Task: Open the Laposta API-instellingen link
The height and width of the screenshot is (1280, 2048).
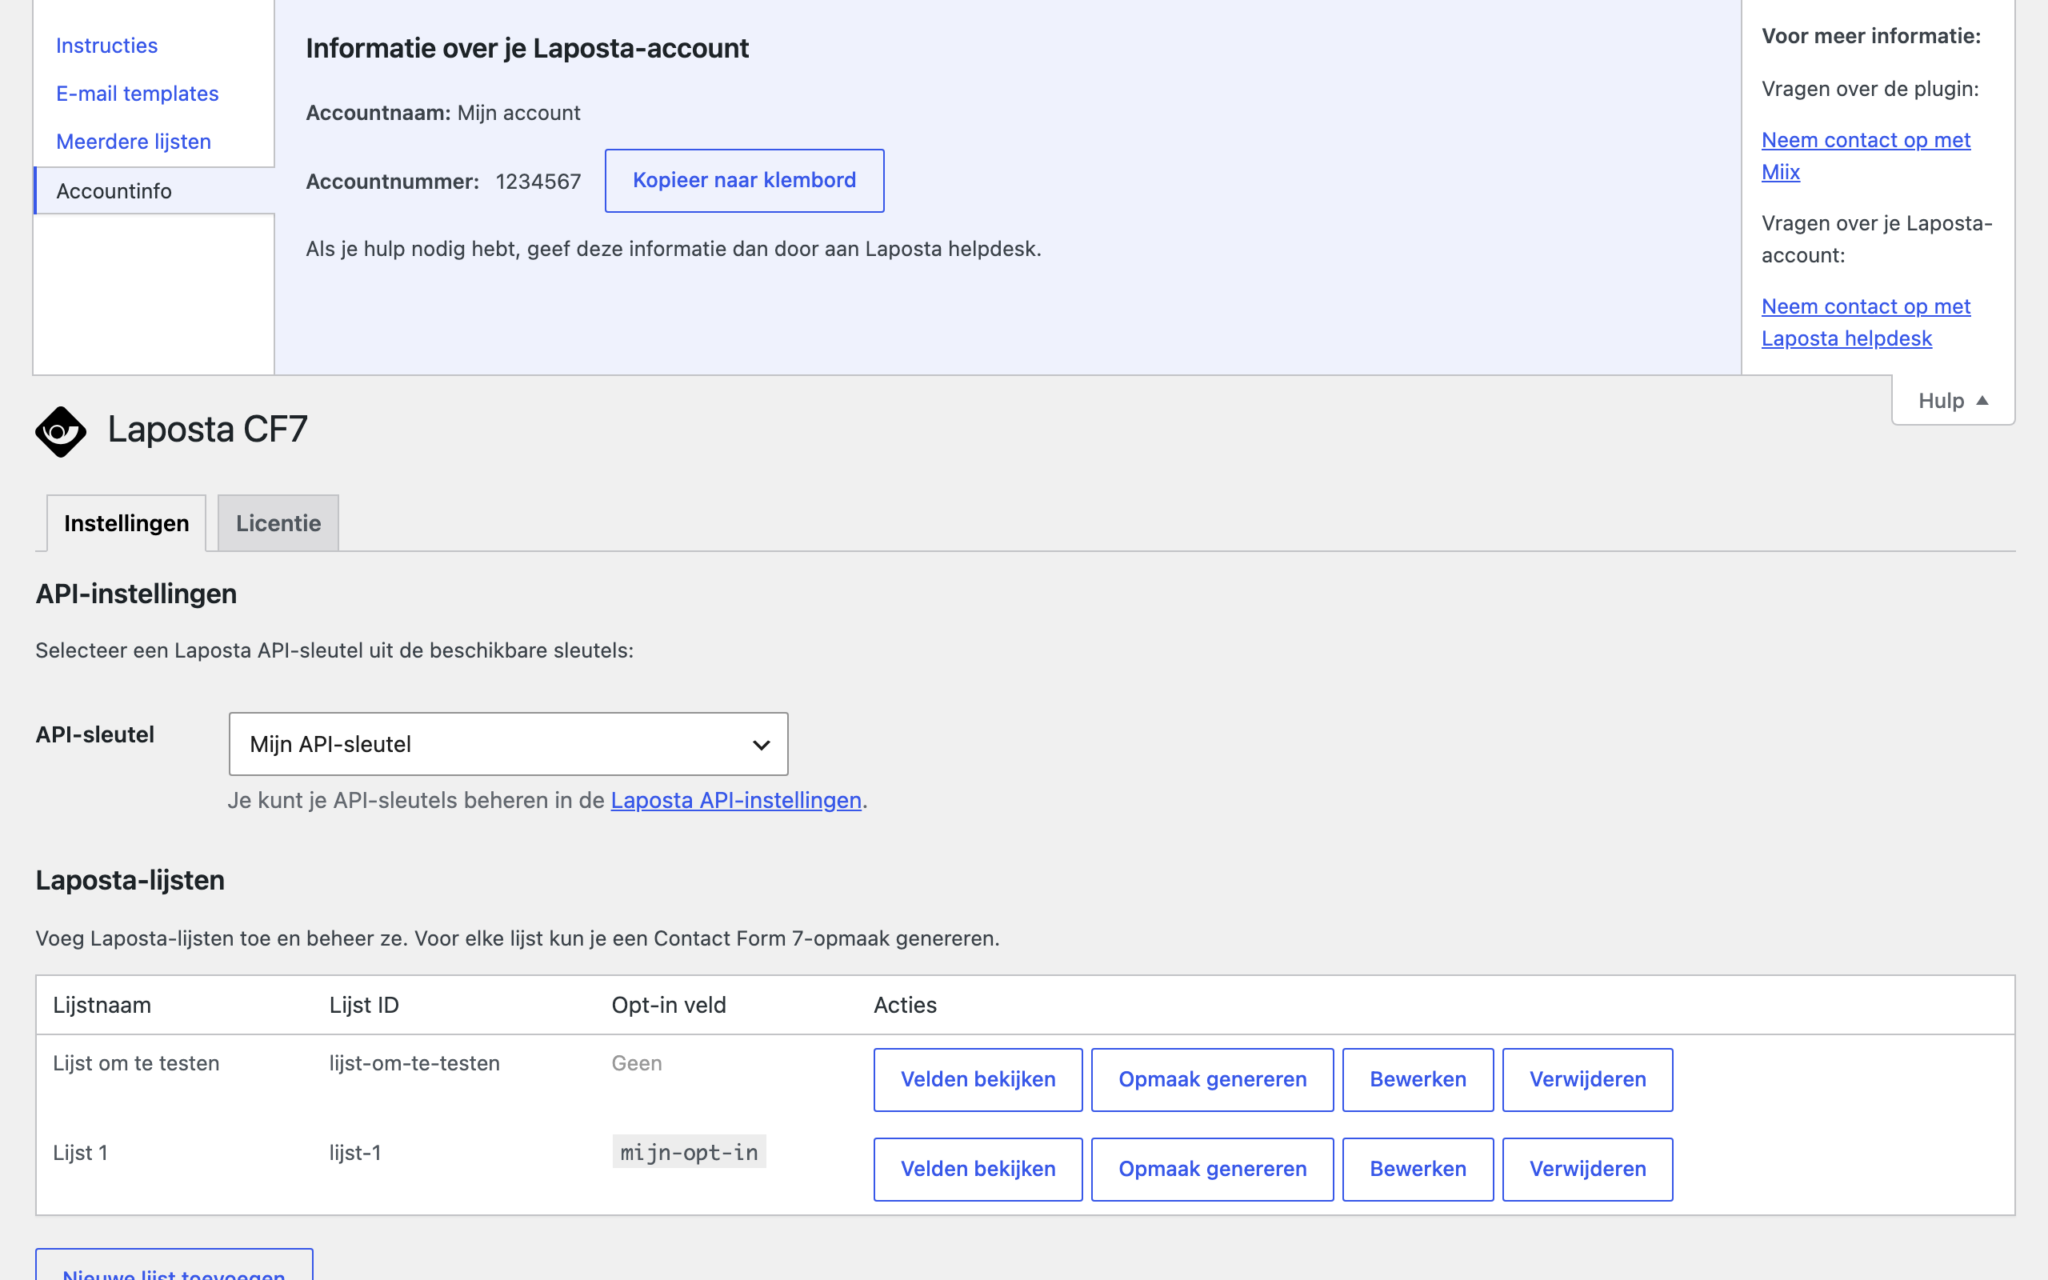Action: click(x=736, y=801)
